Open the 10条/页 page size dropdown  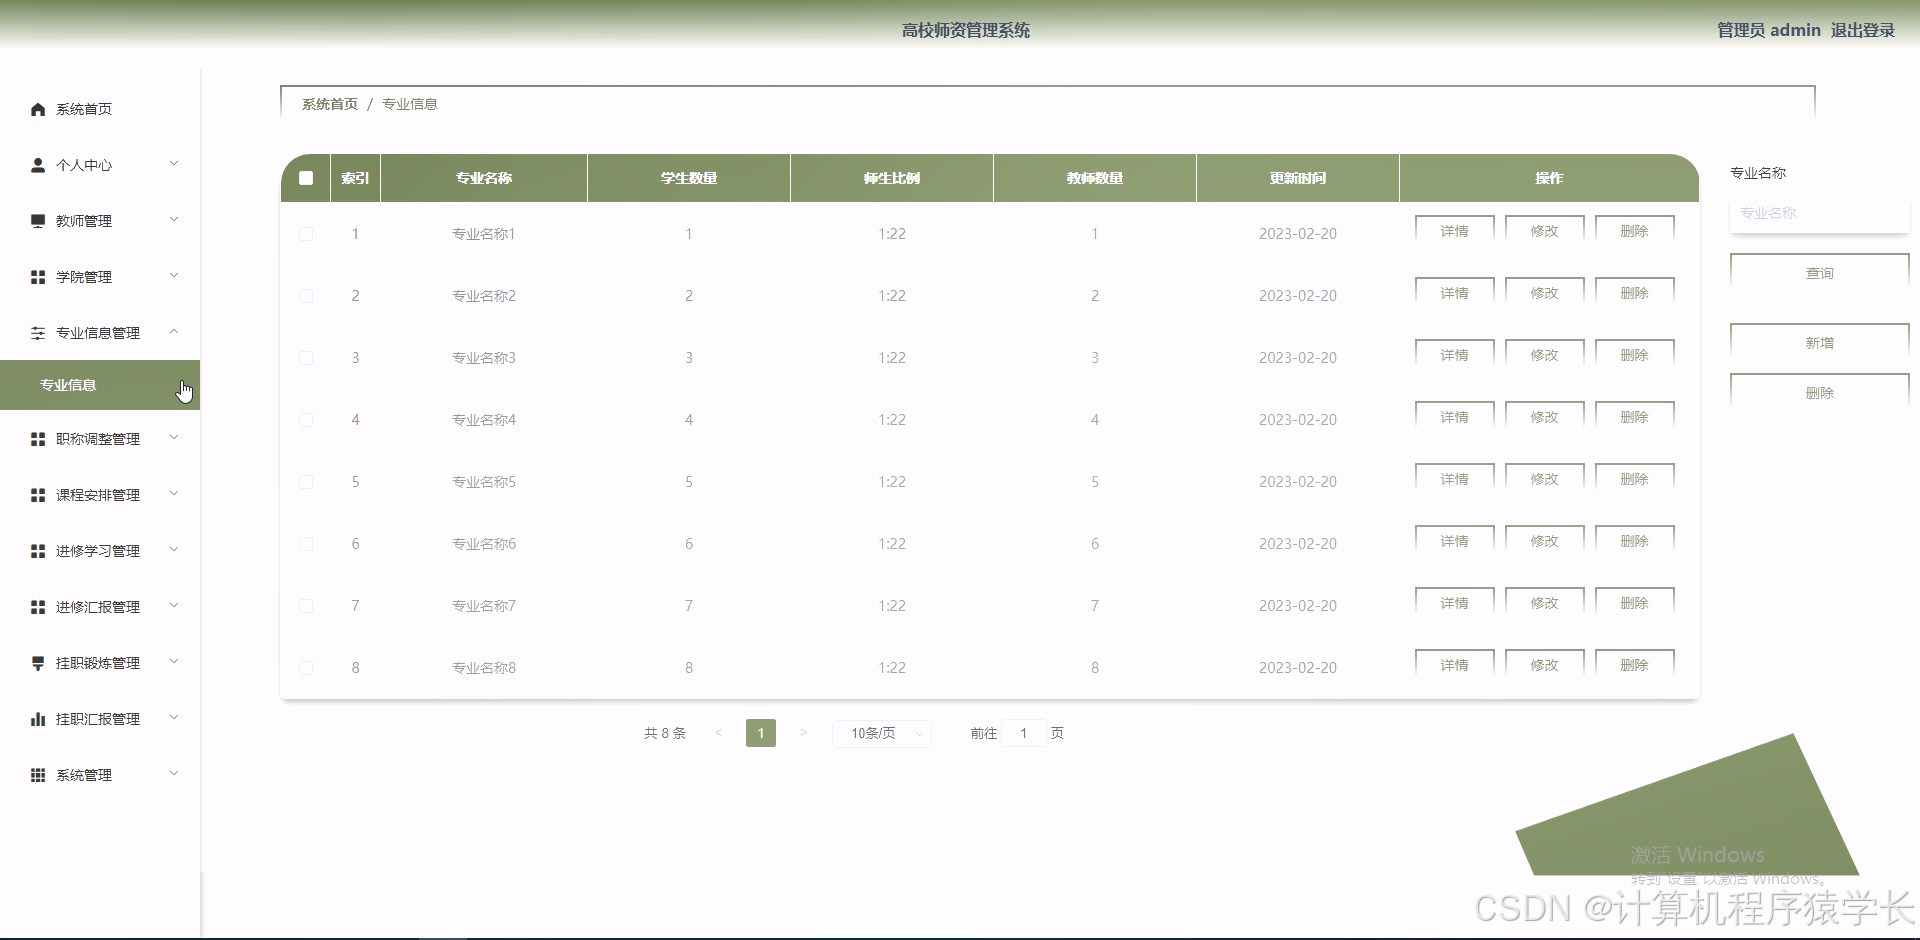[882, 733]
